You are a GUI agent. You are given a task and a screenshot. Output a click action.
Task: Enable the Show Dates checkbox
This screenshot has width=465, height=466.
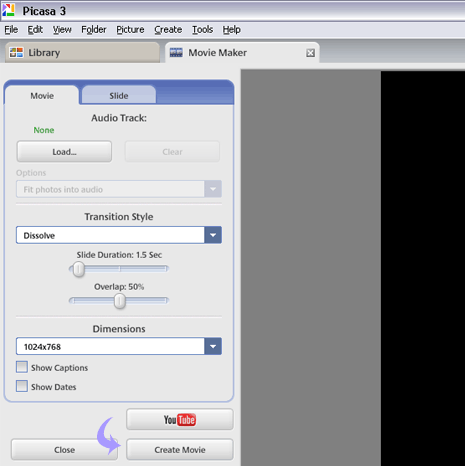(22, 386)
